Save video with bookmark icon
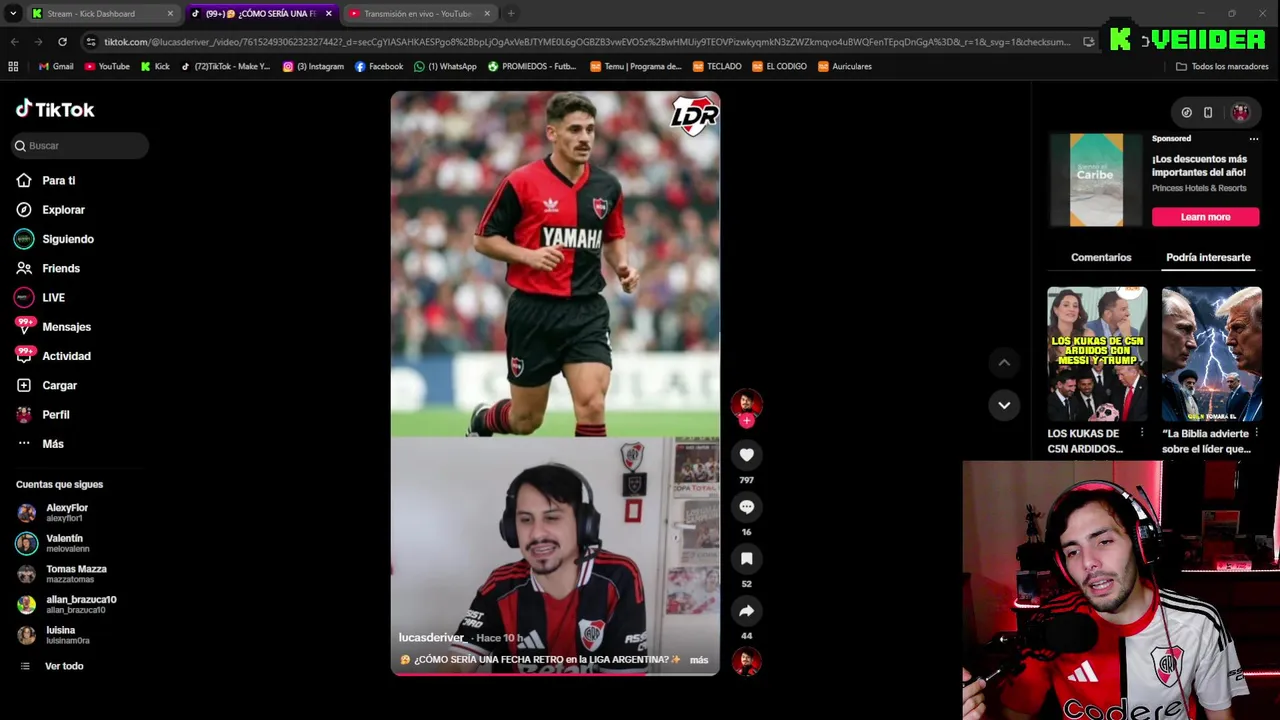 tap(746, 559)
